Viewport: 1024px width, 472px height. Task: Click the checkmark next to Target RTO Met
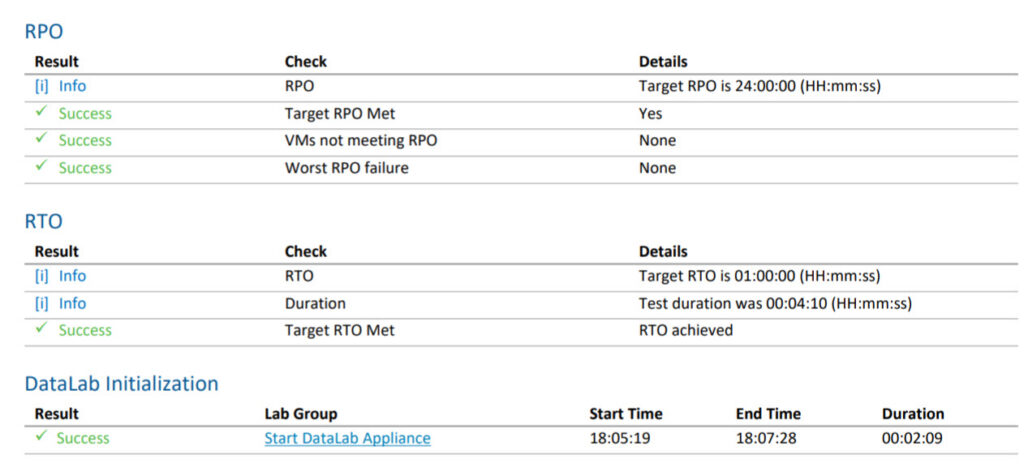coord(41,330)
